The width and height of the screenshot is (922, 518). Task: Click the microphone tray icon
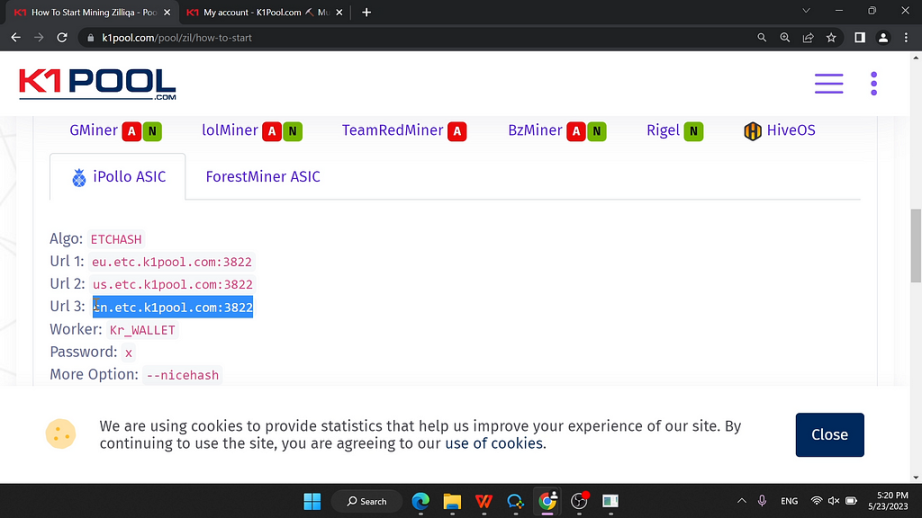click(x=762, y=501)
